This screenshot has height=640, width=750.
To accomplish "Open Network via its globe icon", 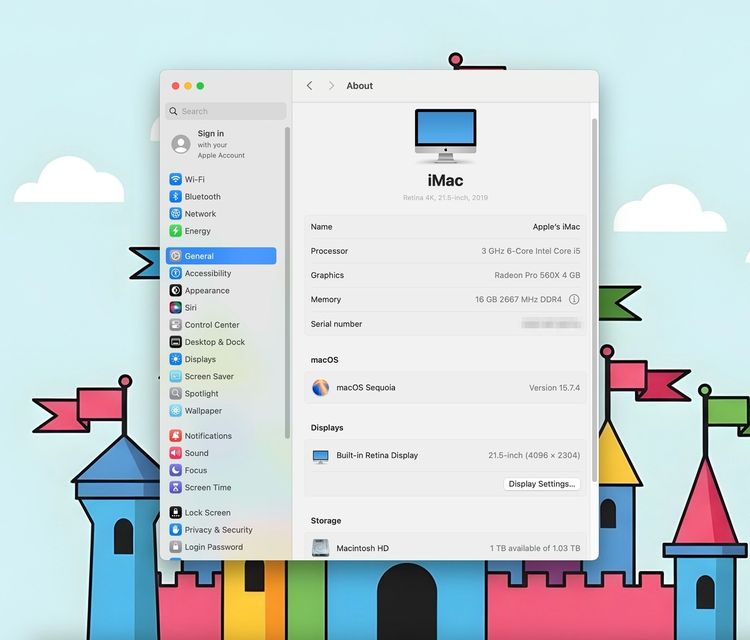I will 176,214.
